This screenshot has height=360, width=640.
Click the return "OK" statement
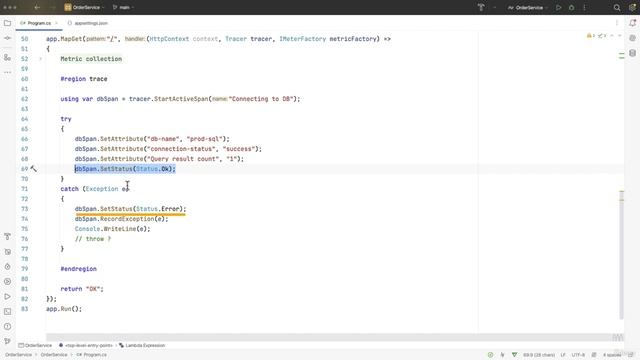coord(82,289)
